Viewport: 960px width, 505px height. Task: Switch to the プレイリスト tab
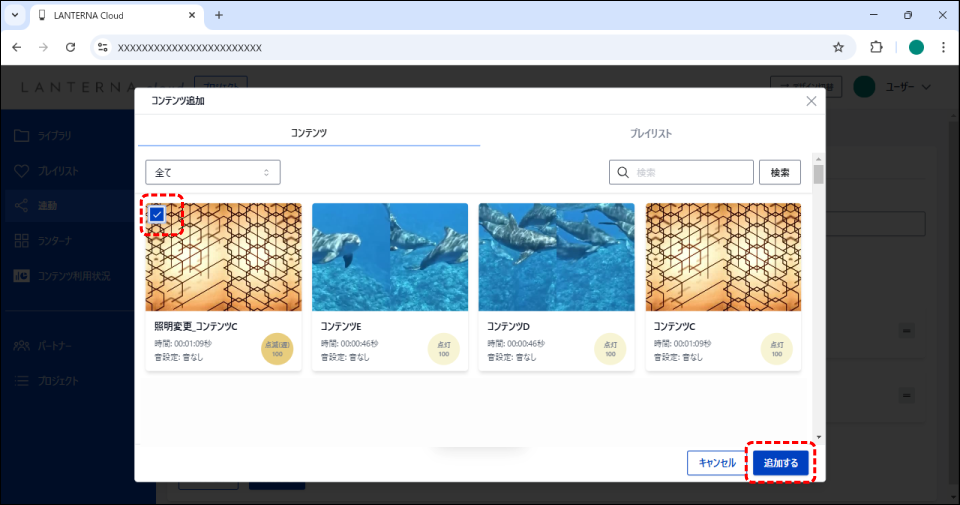point(651,132)
